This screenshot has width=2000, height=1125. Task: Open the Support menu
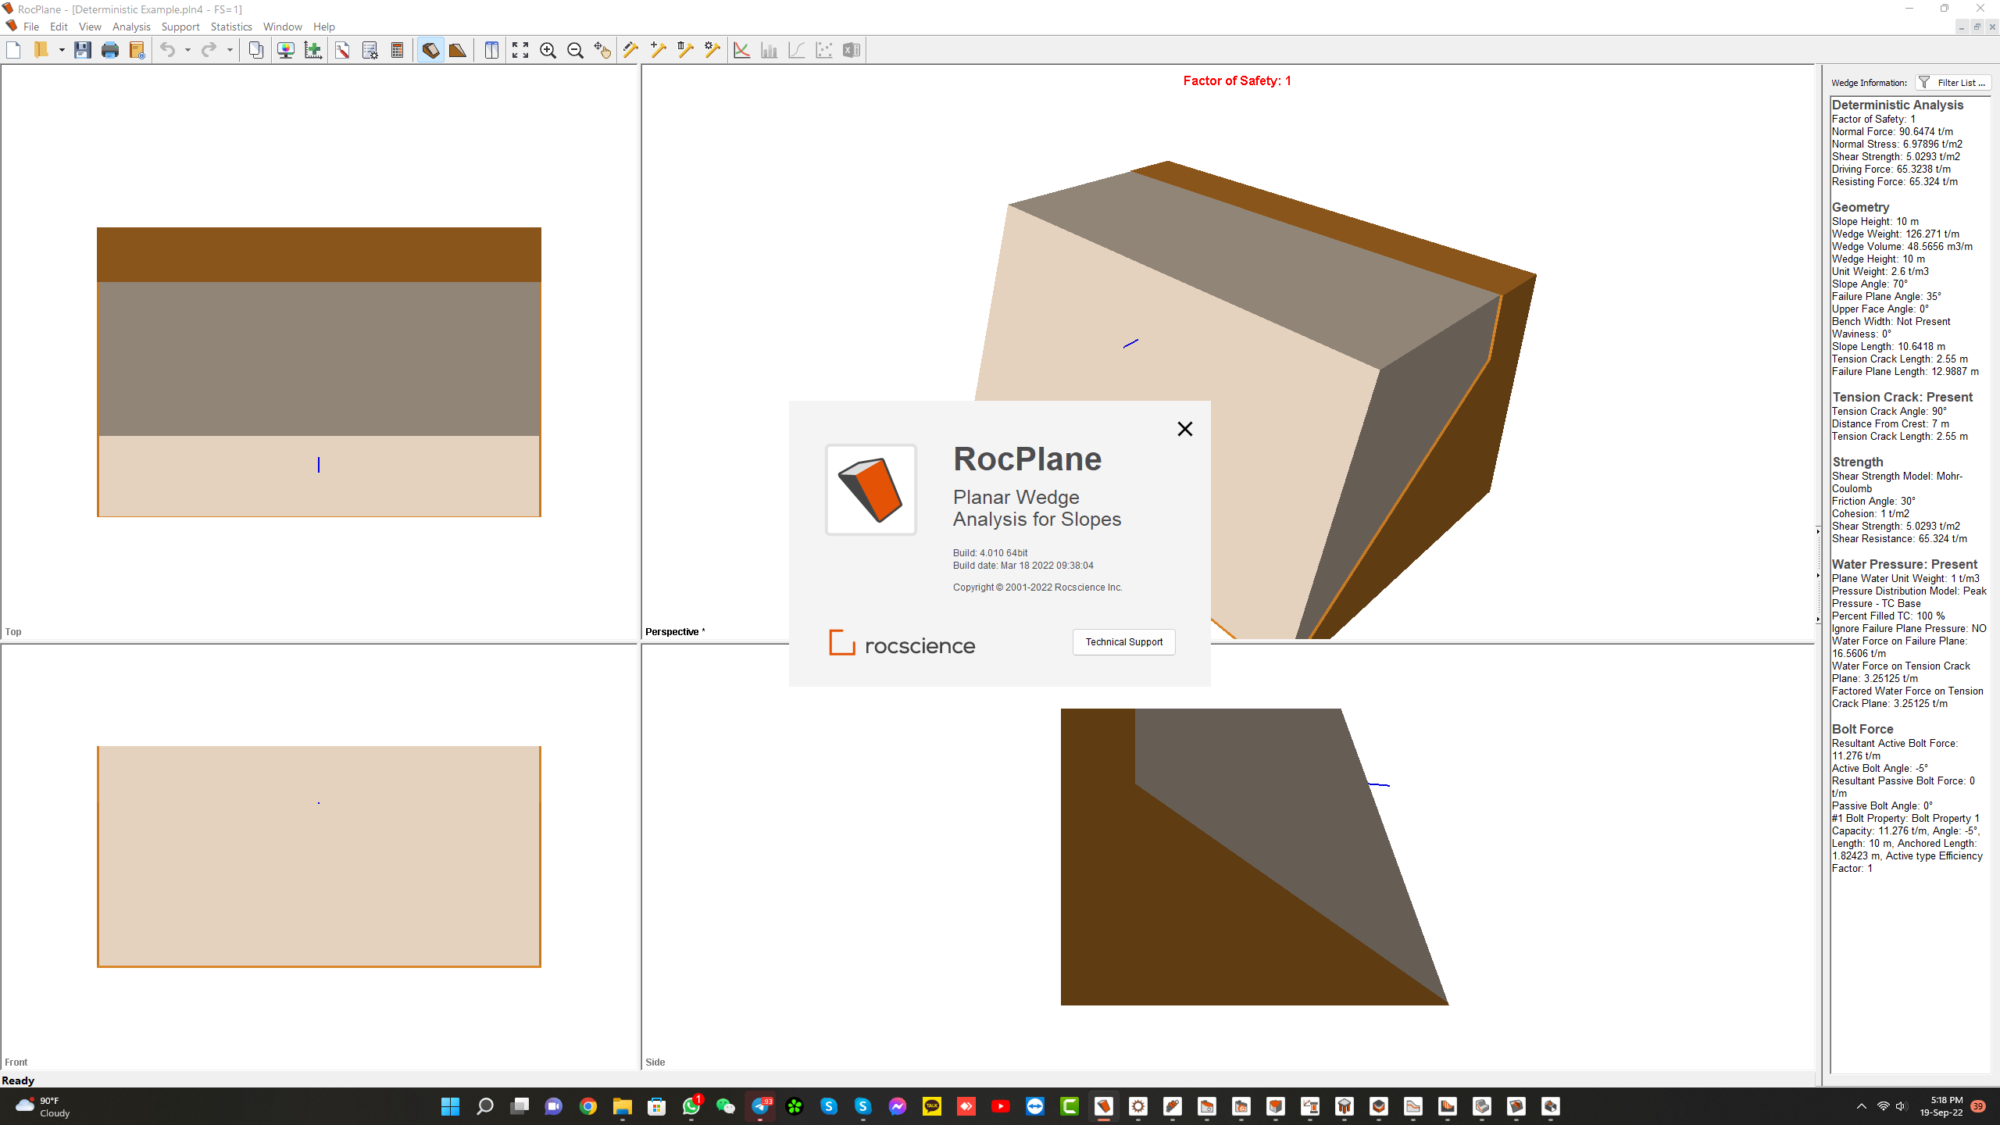tap(180, 27)
